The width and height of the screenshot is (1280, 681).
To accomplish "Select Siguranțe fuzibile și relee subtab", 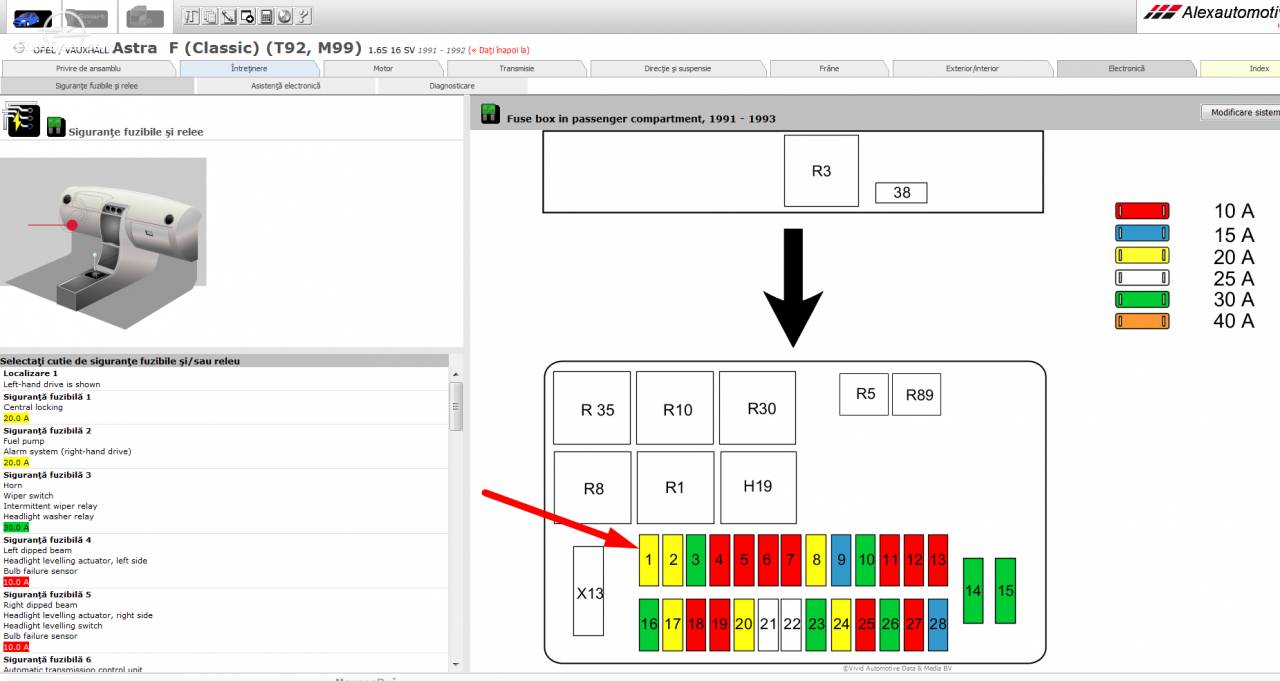I will (x=97, y=86).
